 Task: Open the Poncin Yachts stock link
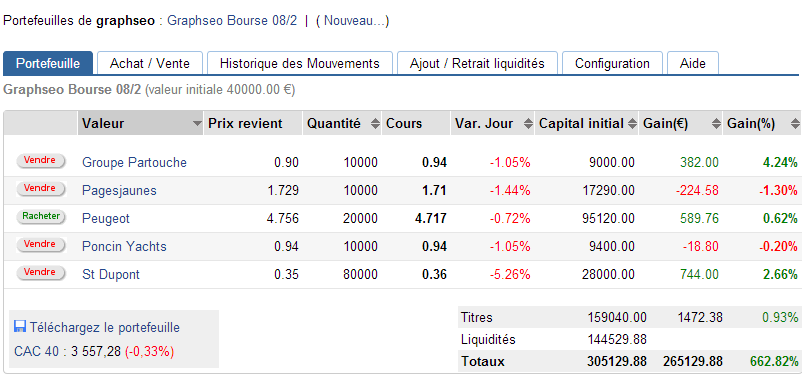tap(124, 247)
